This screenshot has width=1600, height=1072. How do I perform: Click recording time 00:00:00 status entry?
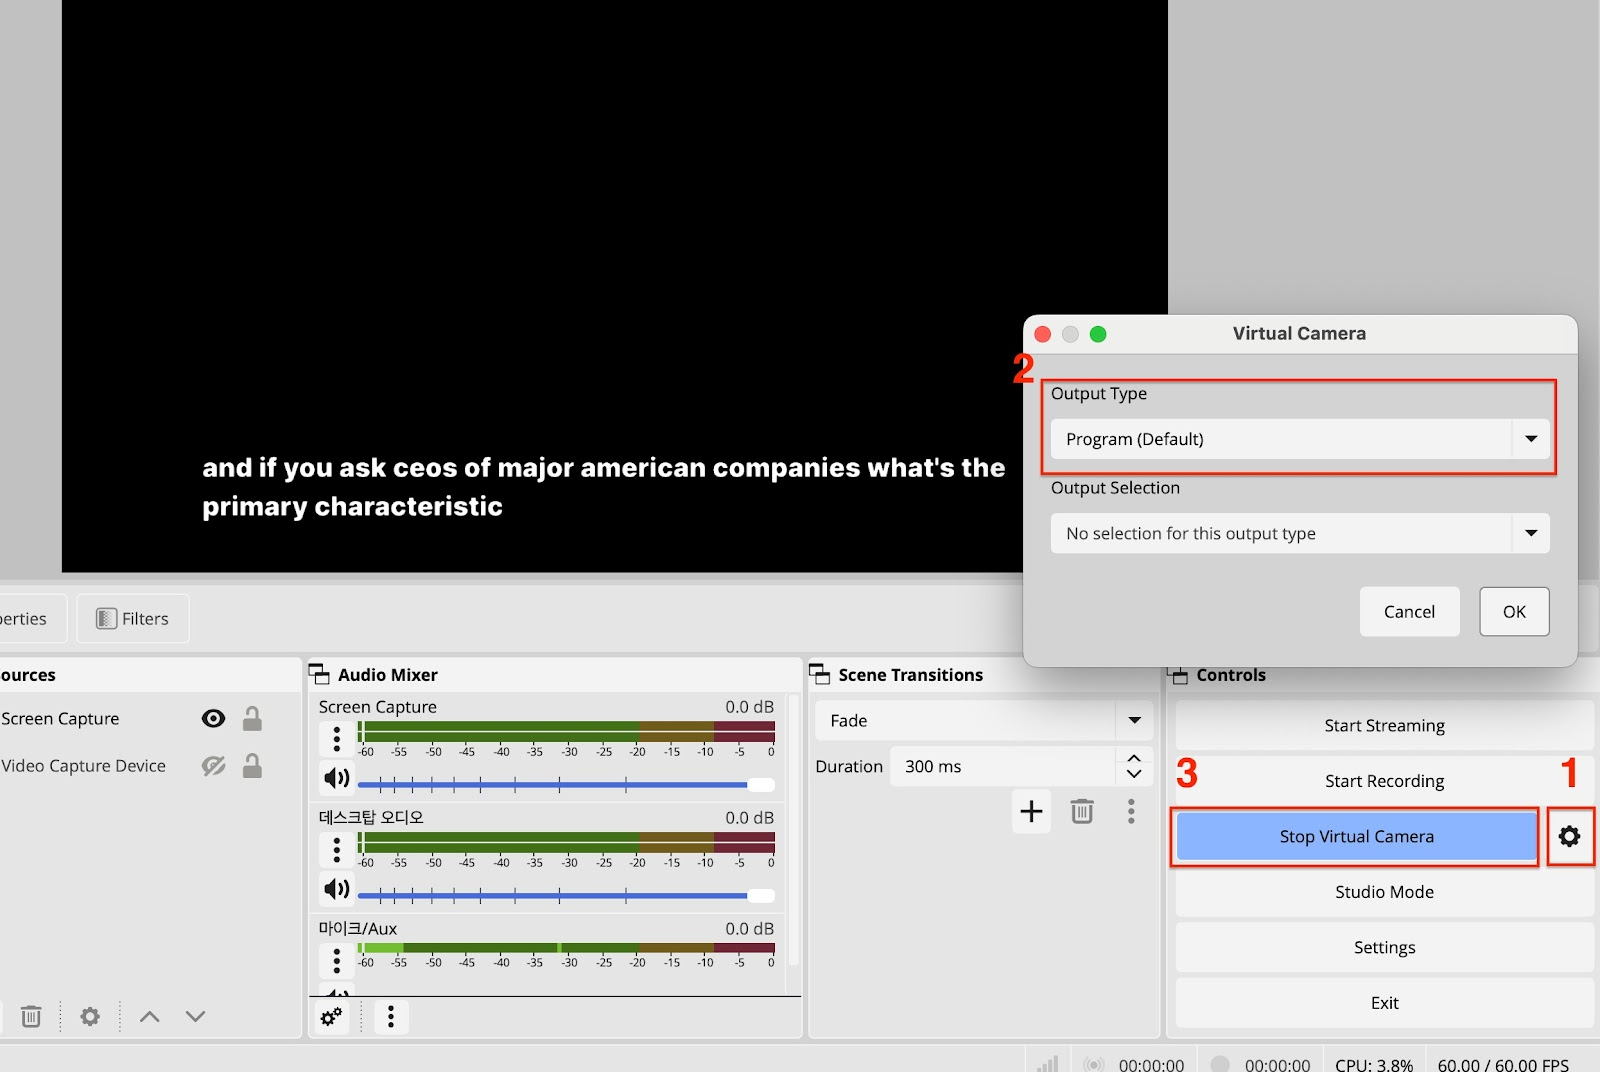[x=1277, y=1065]
